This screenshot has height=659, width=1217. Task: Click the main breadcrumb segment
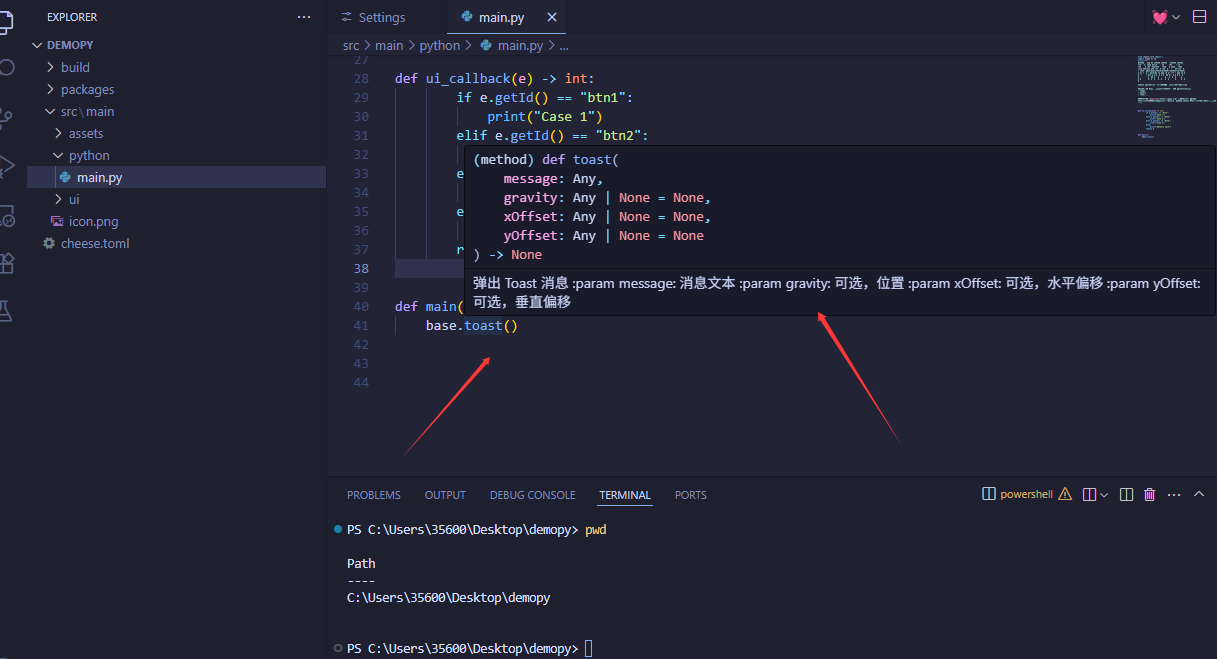coord(389,45)
